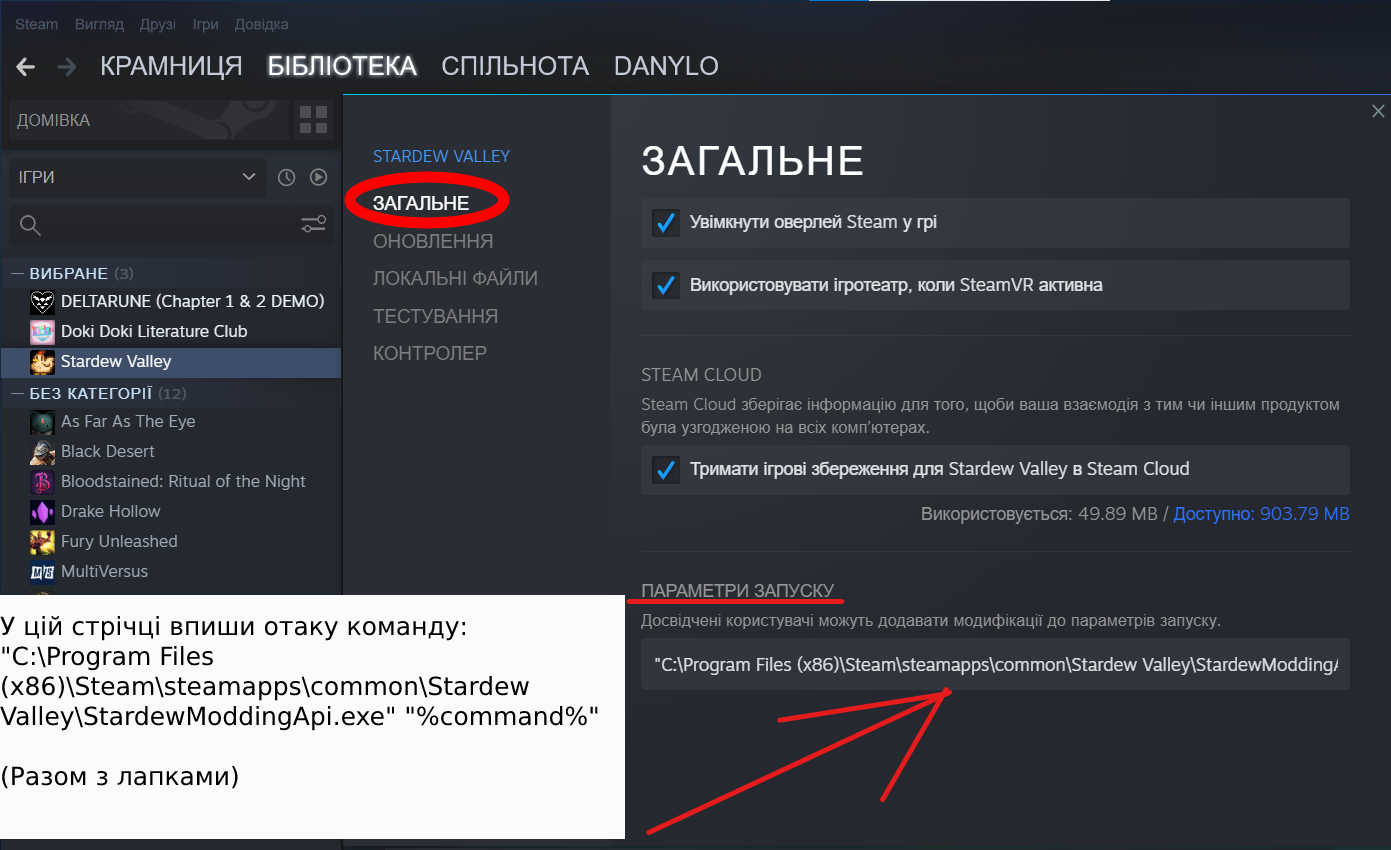Open the recent activity clock icon
The width and height of the screenshot is (1391, 850).
287,177
